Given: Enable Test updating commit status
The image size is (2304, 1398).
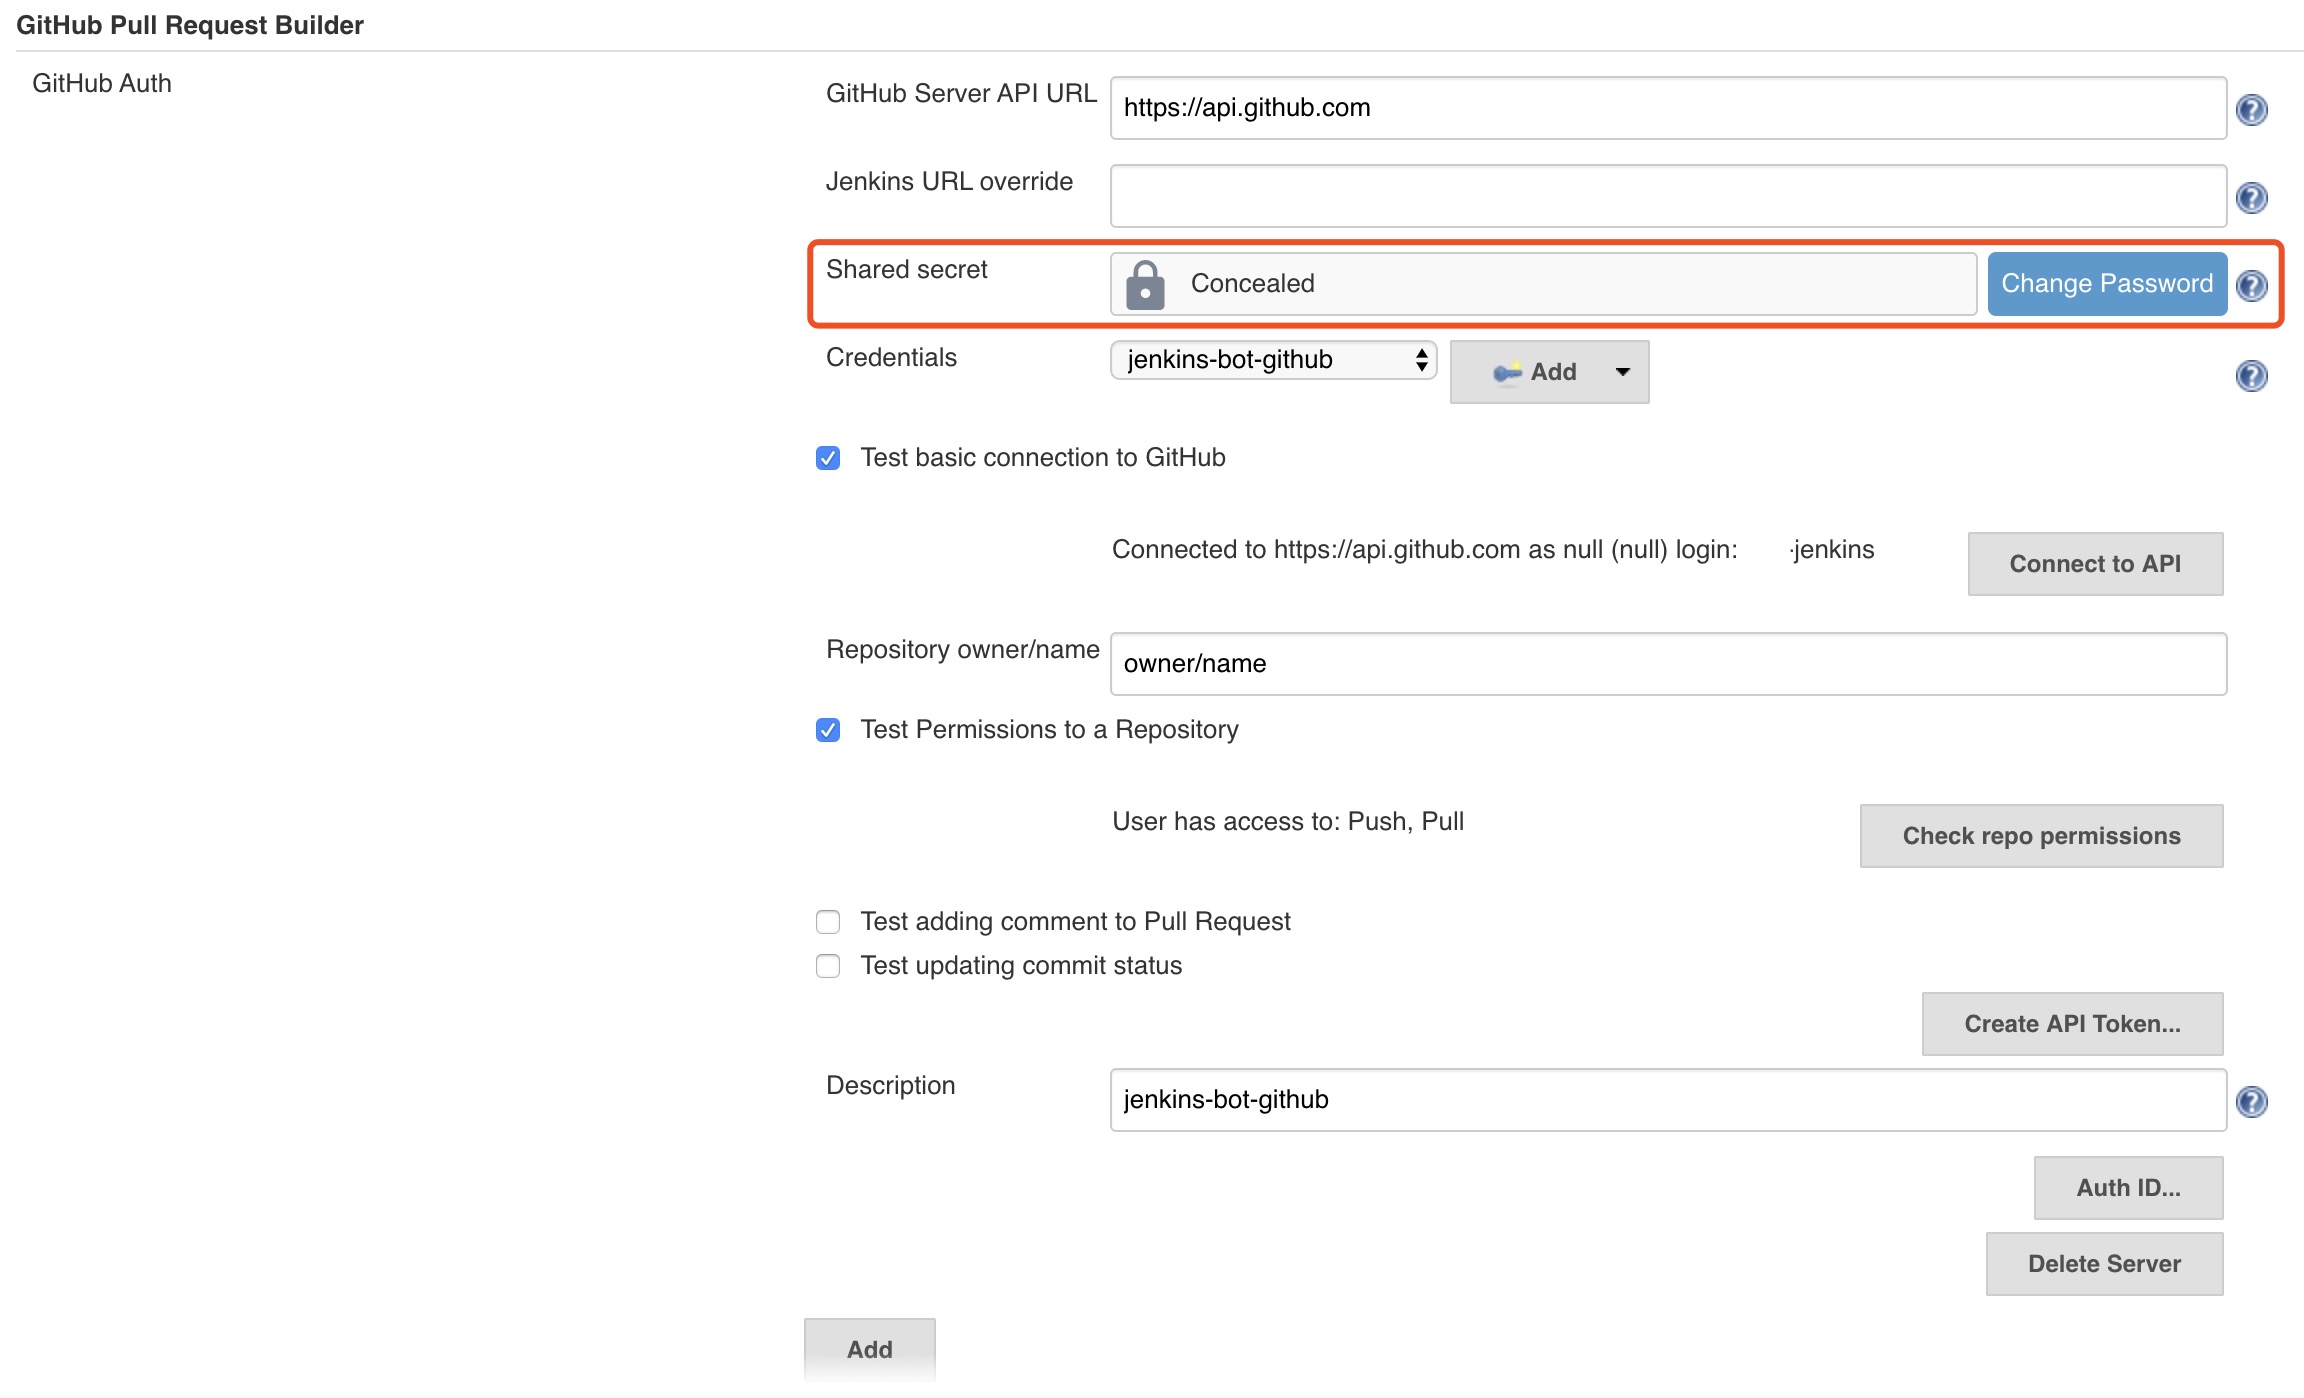Looking at the screenshot, I should (828, 966).
